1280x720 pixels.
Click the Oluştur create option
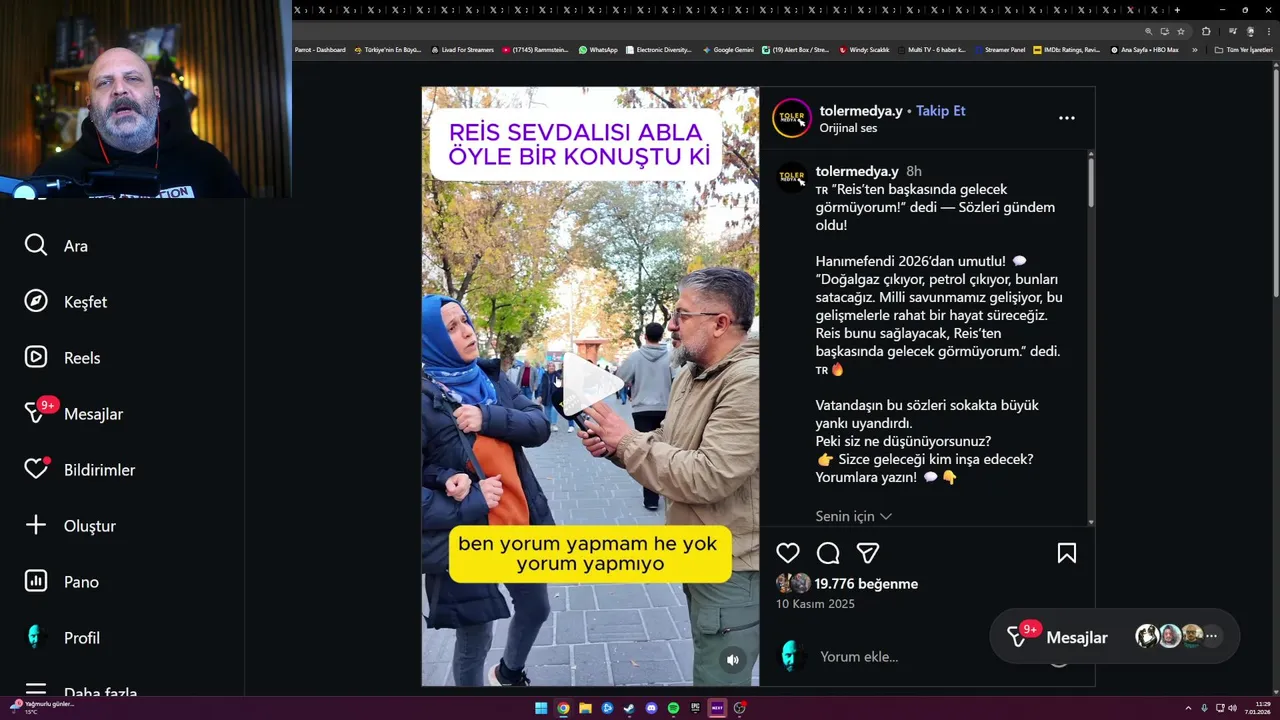click(70, 525)
